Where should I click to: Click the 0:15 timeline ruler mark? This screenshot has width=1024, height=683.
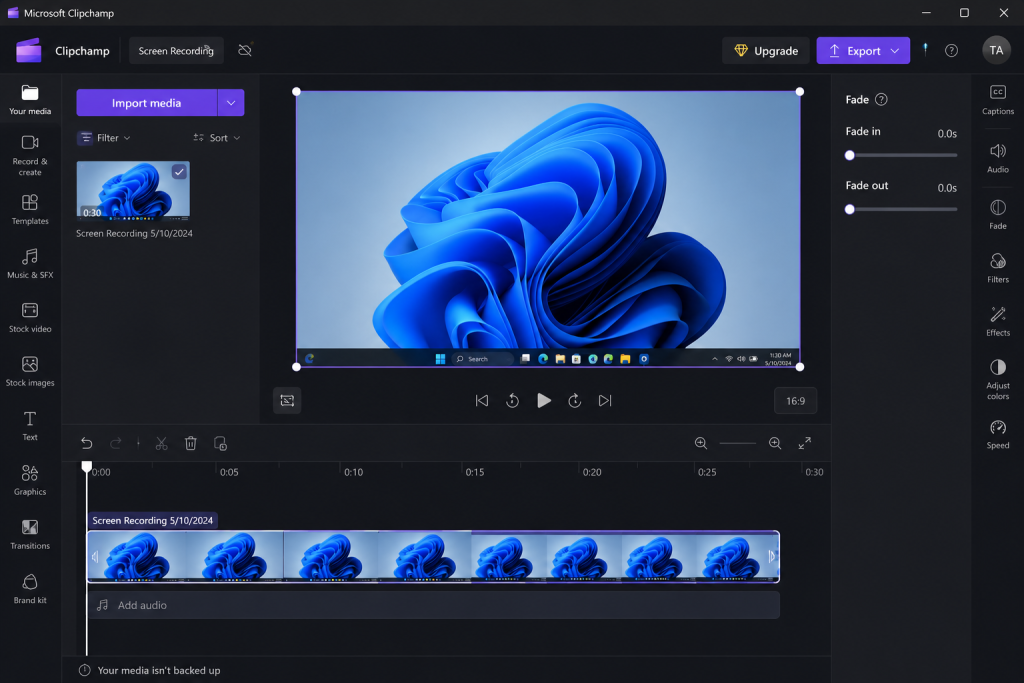click(475, 472)
